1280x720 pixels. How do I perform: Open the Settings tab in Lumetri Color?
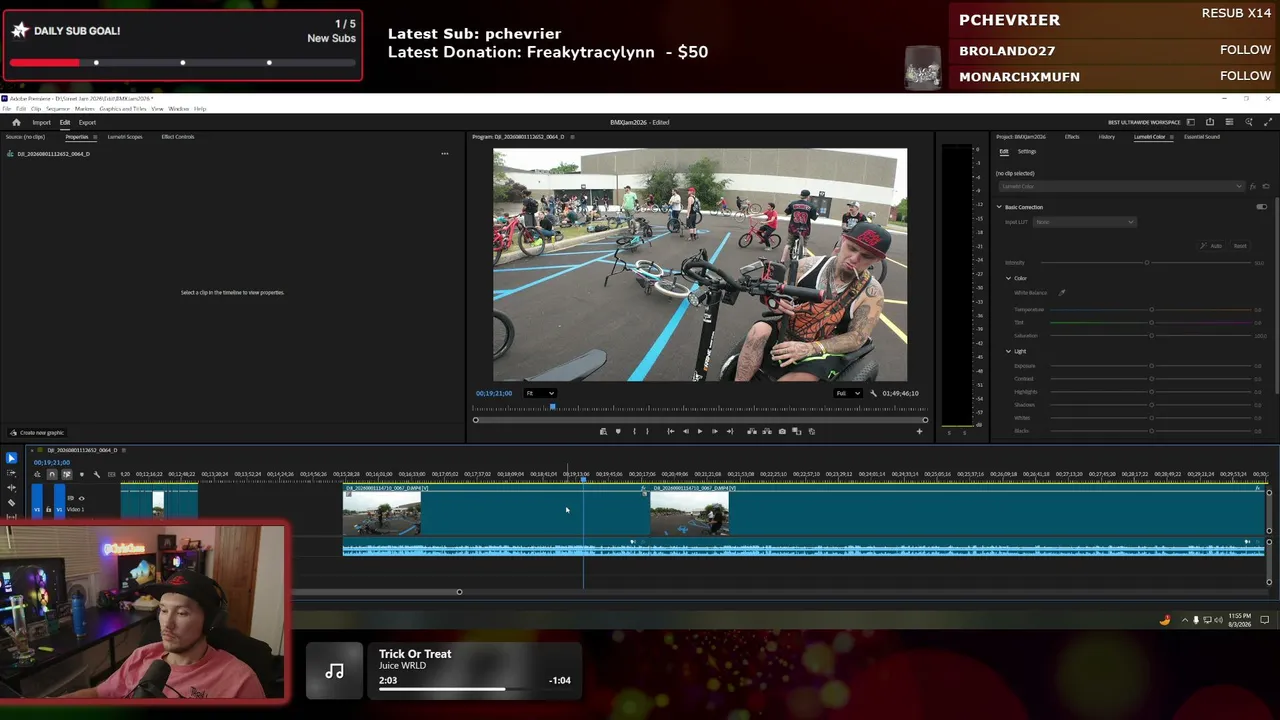1027,152
